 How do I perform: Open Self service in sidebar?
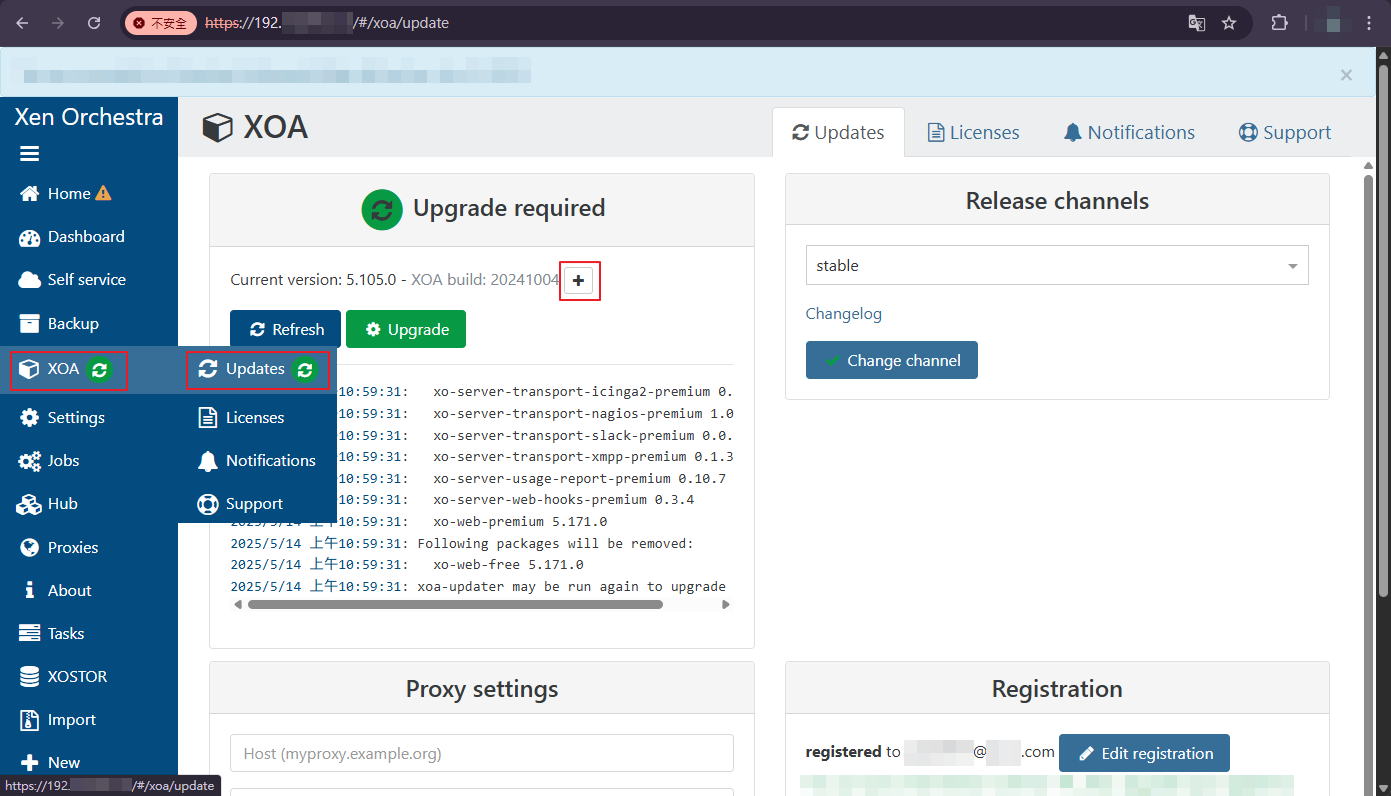[x=73, y=280]
